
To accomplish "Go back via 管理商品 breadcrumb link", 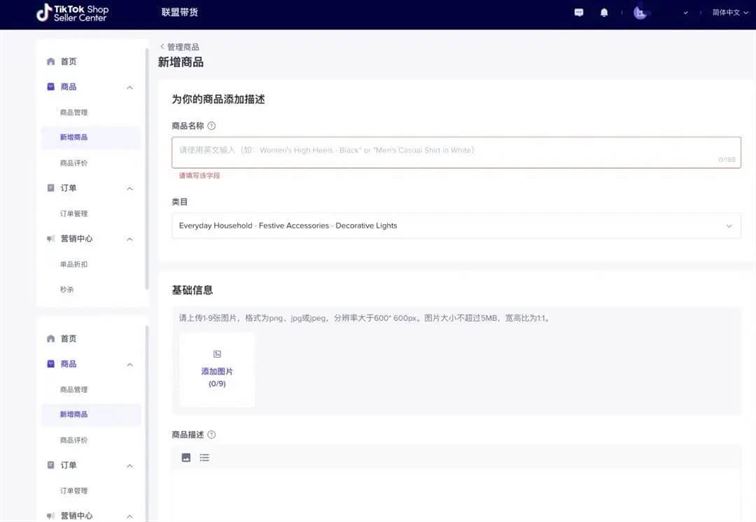I will [179, 47].
